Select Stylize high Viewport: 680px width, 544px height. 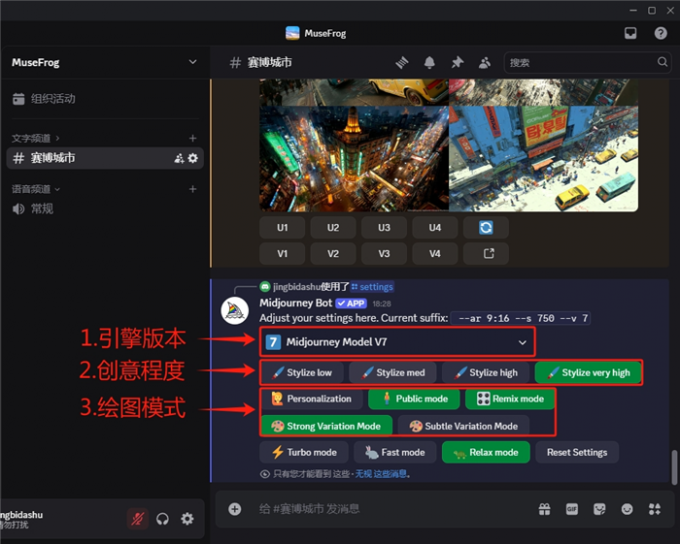[486, 373]
